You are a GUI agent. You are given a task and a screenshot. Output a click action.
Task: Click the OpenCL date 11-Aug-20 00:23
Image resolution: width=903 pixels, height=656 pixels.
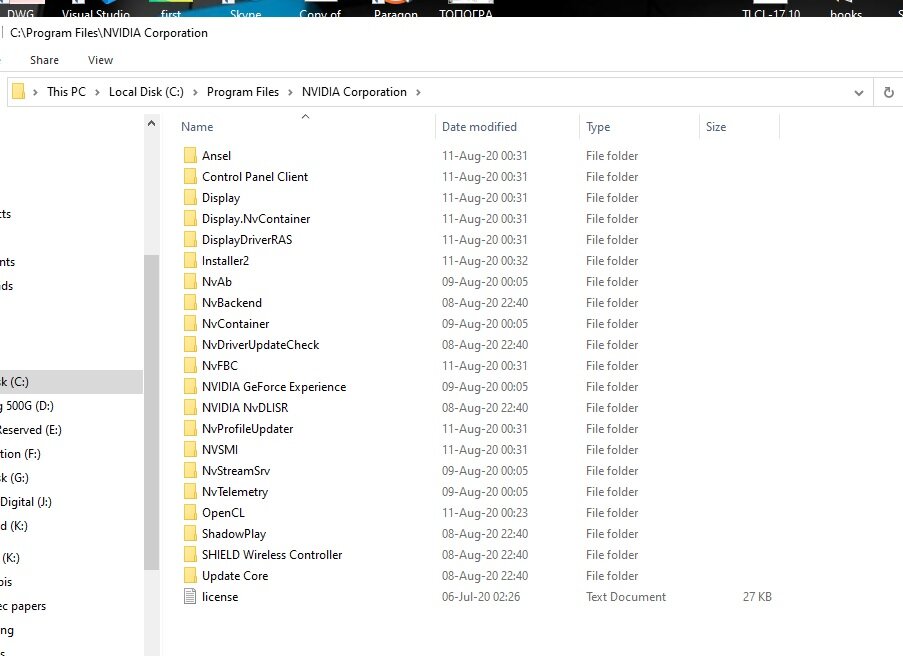click(484, 513)
